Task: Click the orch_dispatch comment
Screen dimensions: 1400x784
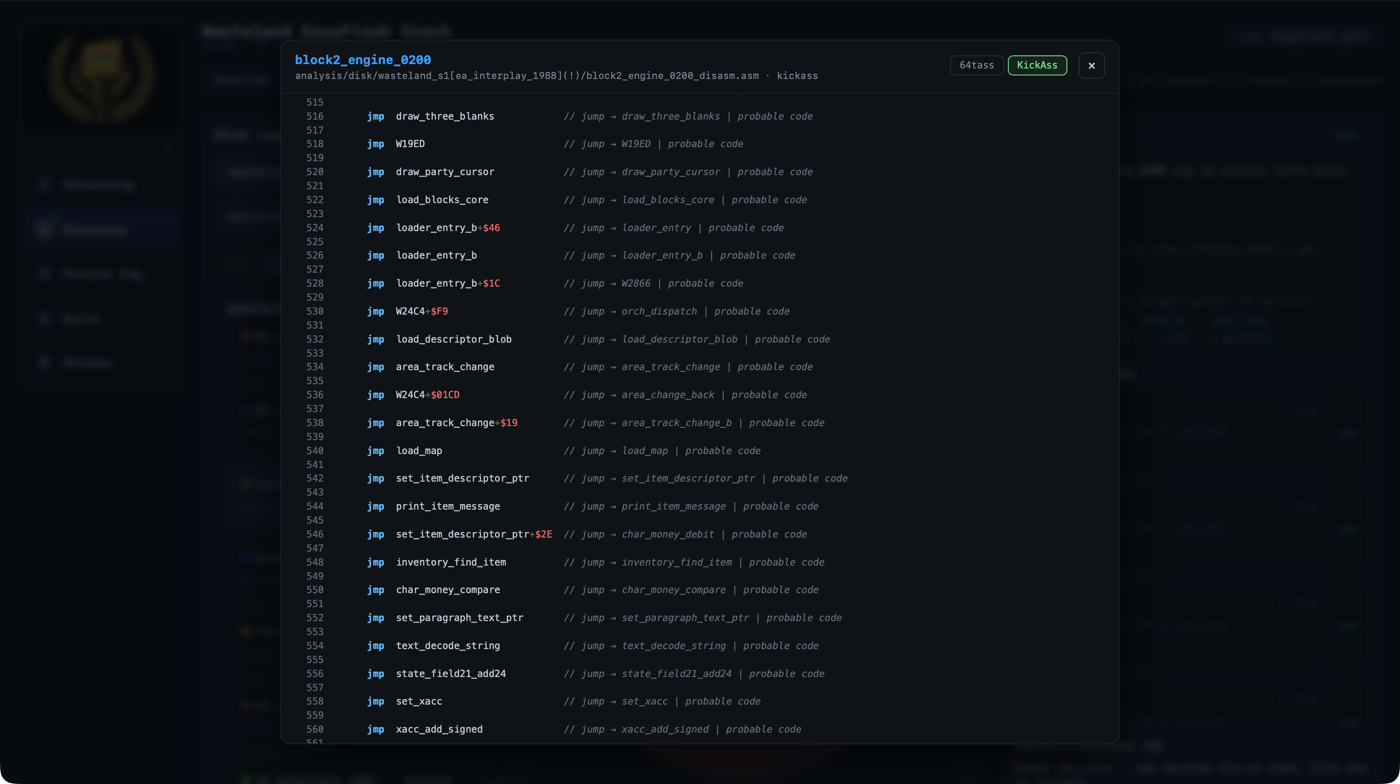Action: pyautogui.click(x=676, y=311)
